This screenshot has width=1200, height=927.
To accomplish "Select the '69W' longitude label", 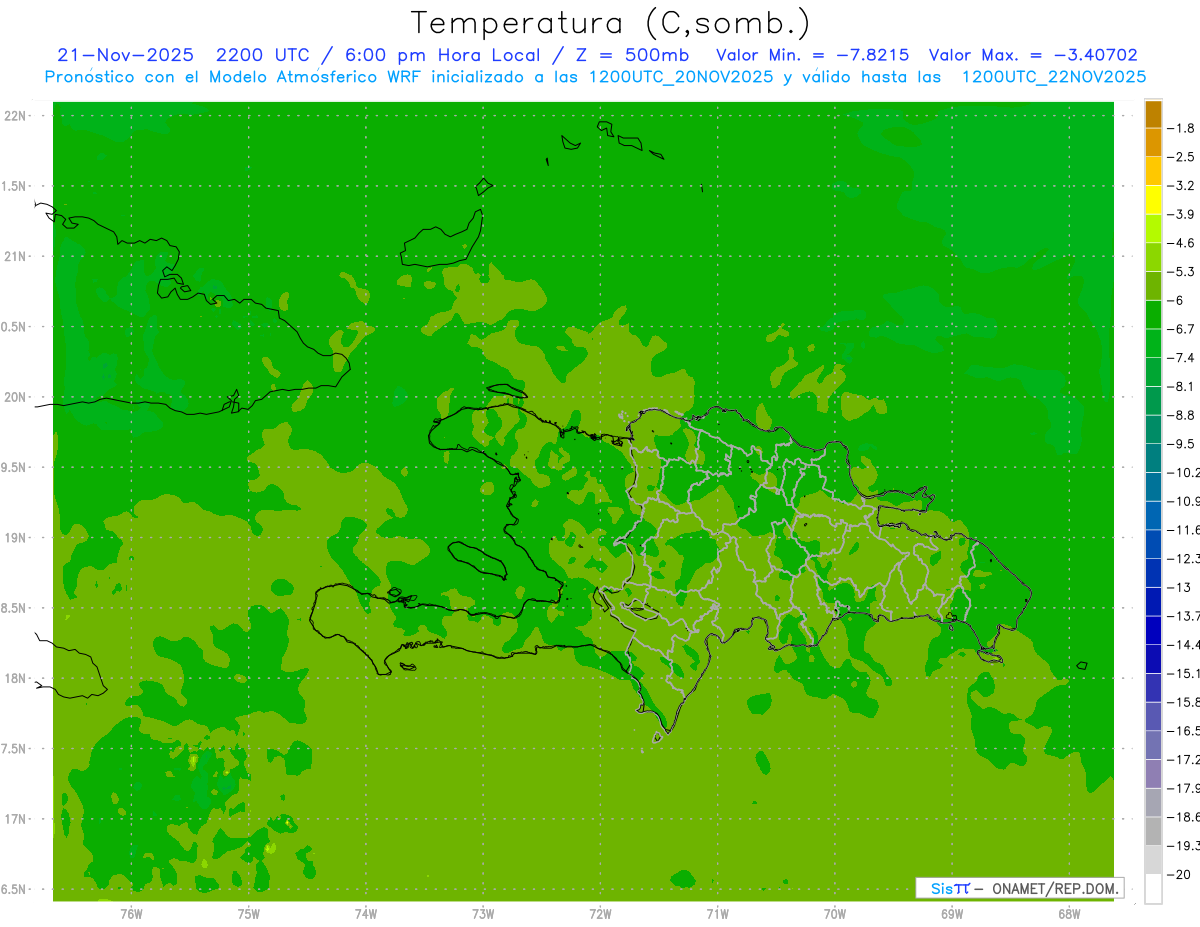I will (x=952, y=914).
